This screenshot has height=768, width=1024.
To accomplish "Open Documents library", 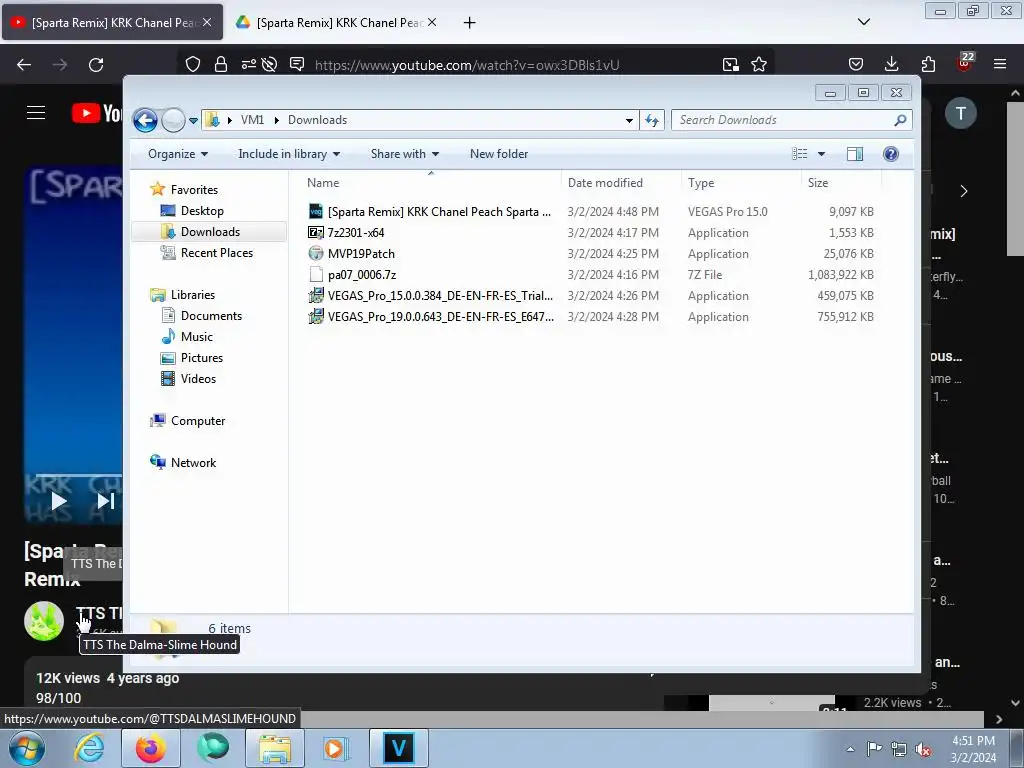I will 211,316.
